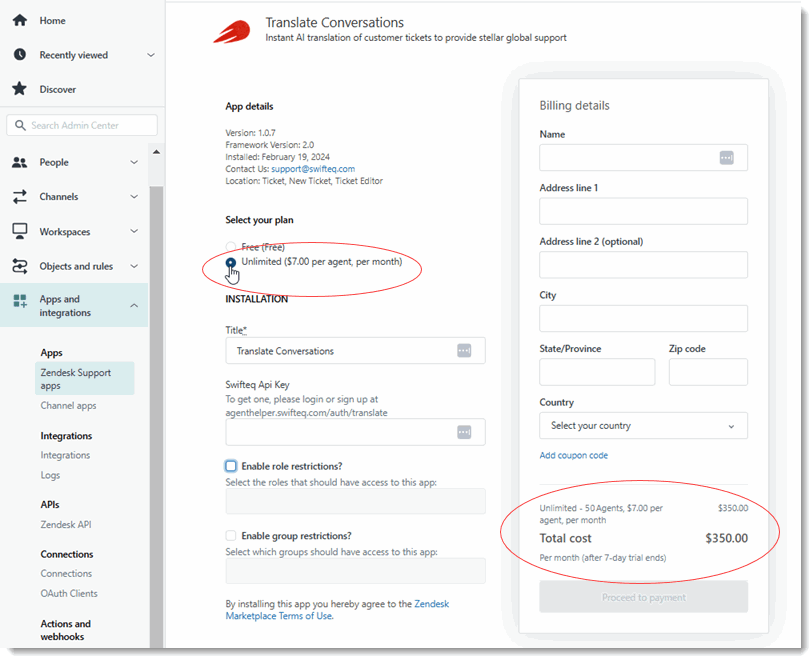Open the groups selection field
This screenshot has height=656, width=809.
[355, 571]
